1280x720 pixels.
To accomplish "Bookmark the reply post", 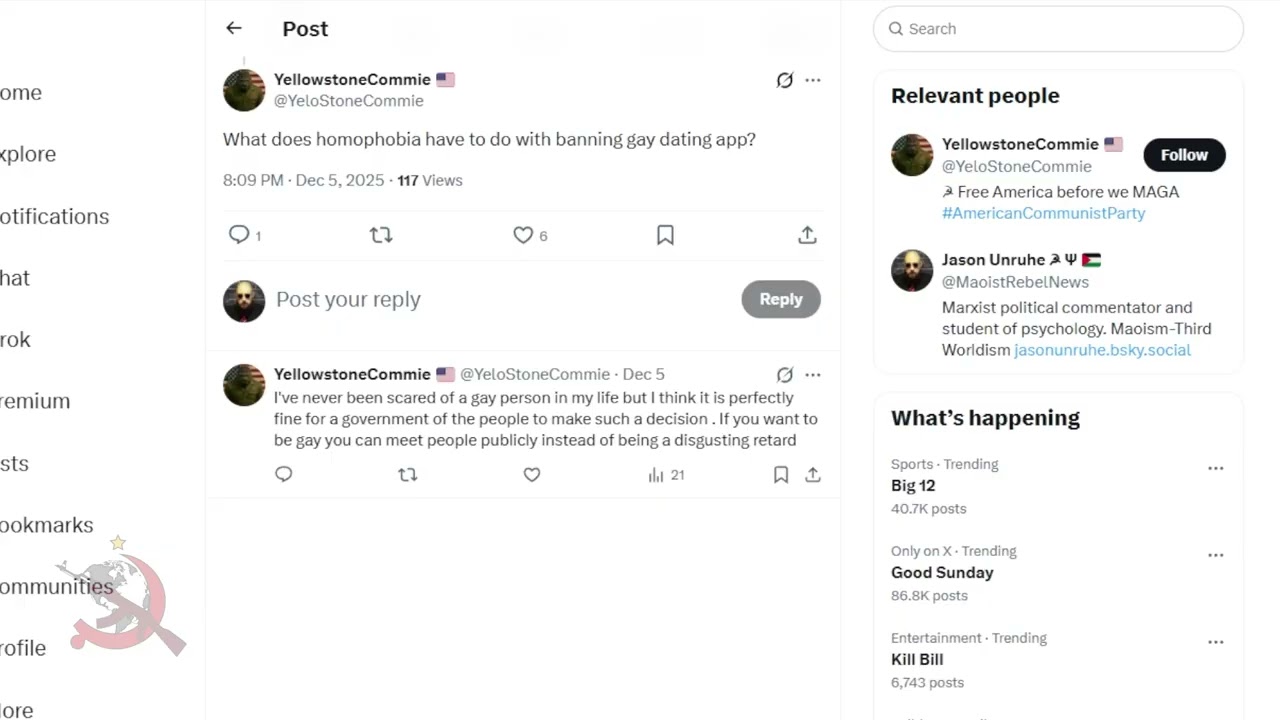I will (x=781, y=475).
